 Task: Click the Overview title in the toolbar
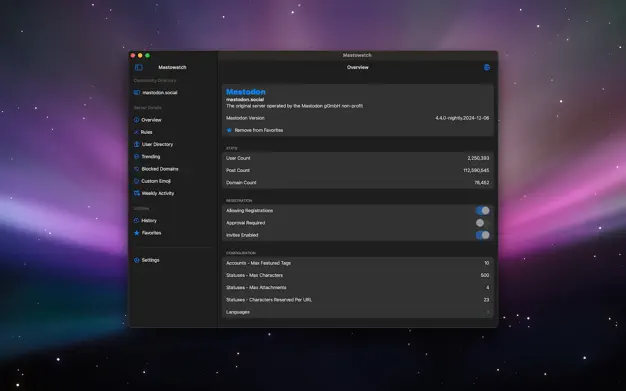358,67
